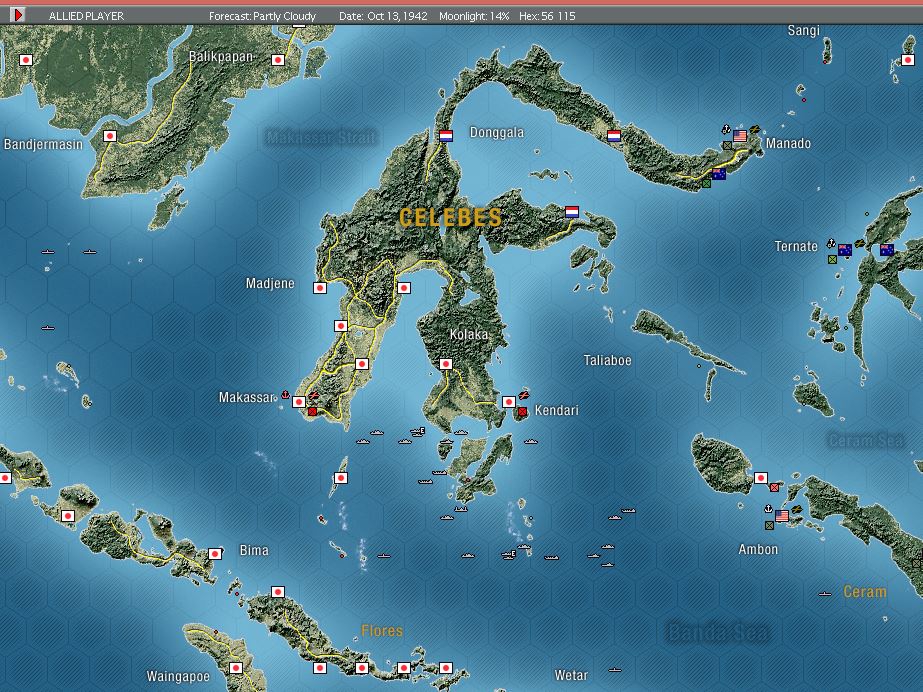Select the Japanese flag base at Madjene
Screen dimensions: 923x692
click(x=320, y=288)
